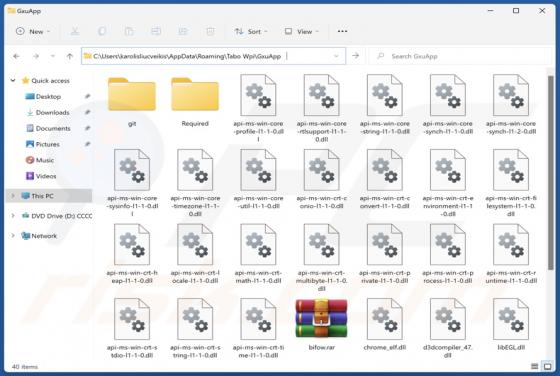Expand the DVD Drive tree node
The width and height of the screenshot is (560, 376).
point(13,216)
